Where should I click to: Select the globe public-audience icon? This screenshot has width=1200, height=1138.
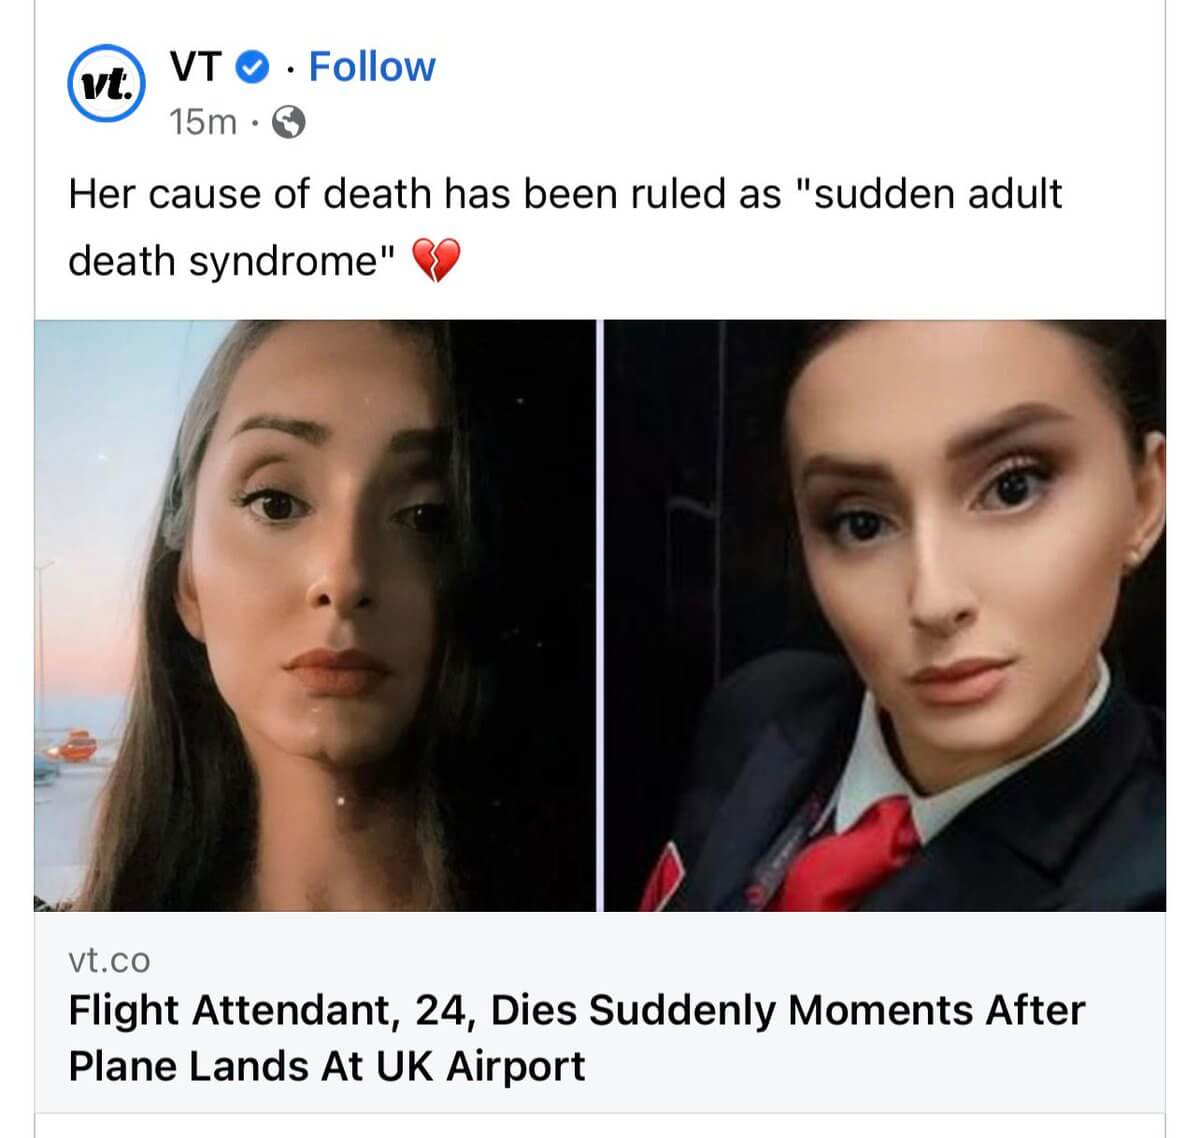[x=288, y=123]
